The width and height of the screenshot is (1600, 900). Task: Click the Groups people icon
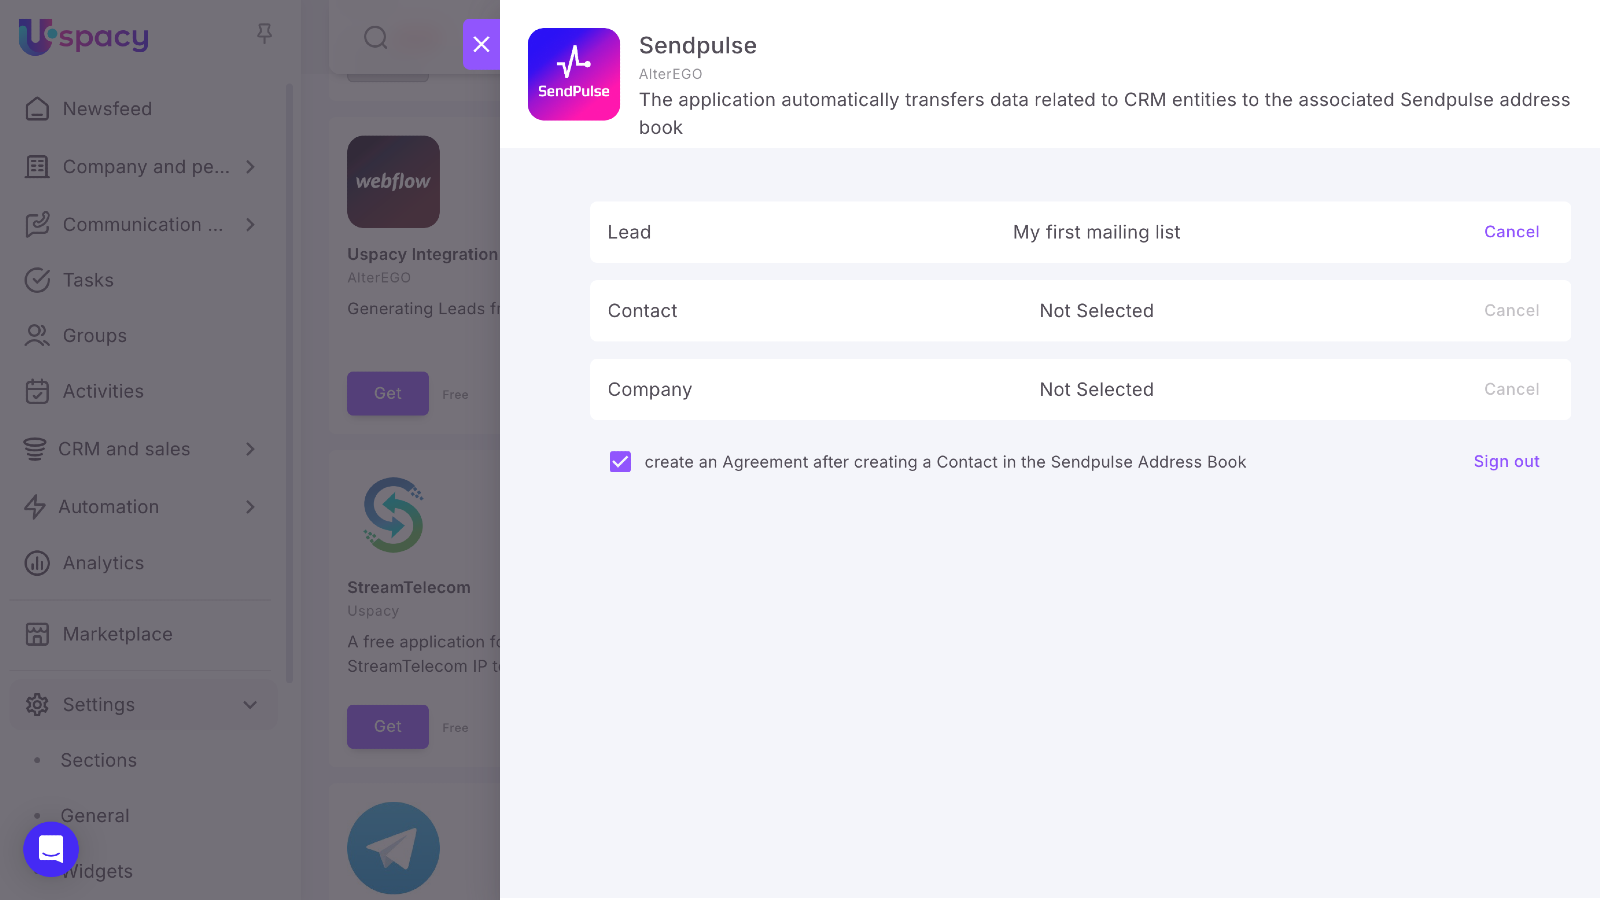pyautogui.click(x=37, y=336)
